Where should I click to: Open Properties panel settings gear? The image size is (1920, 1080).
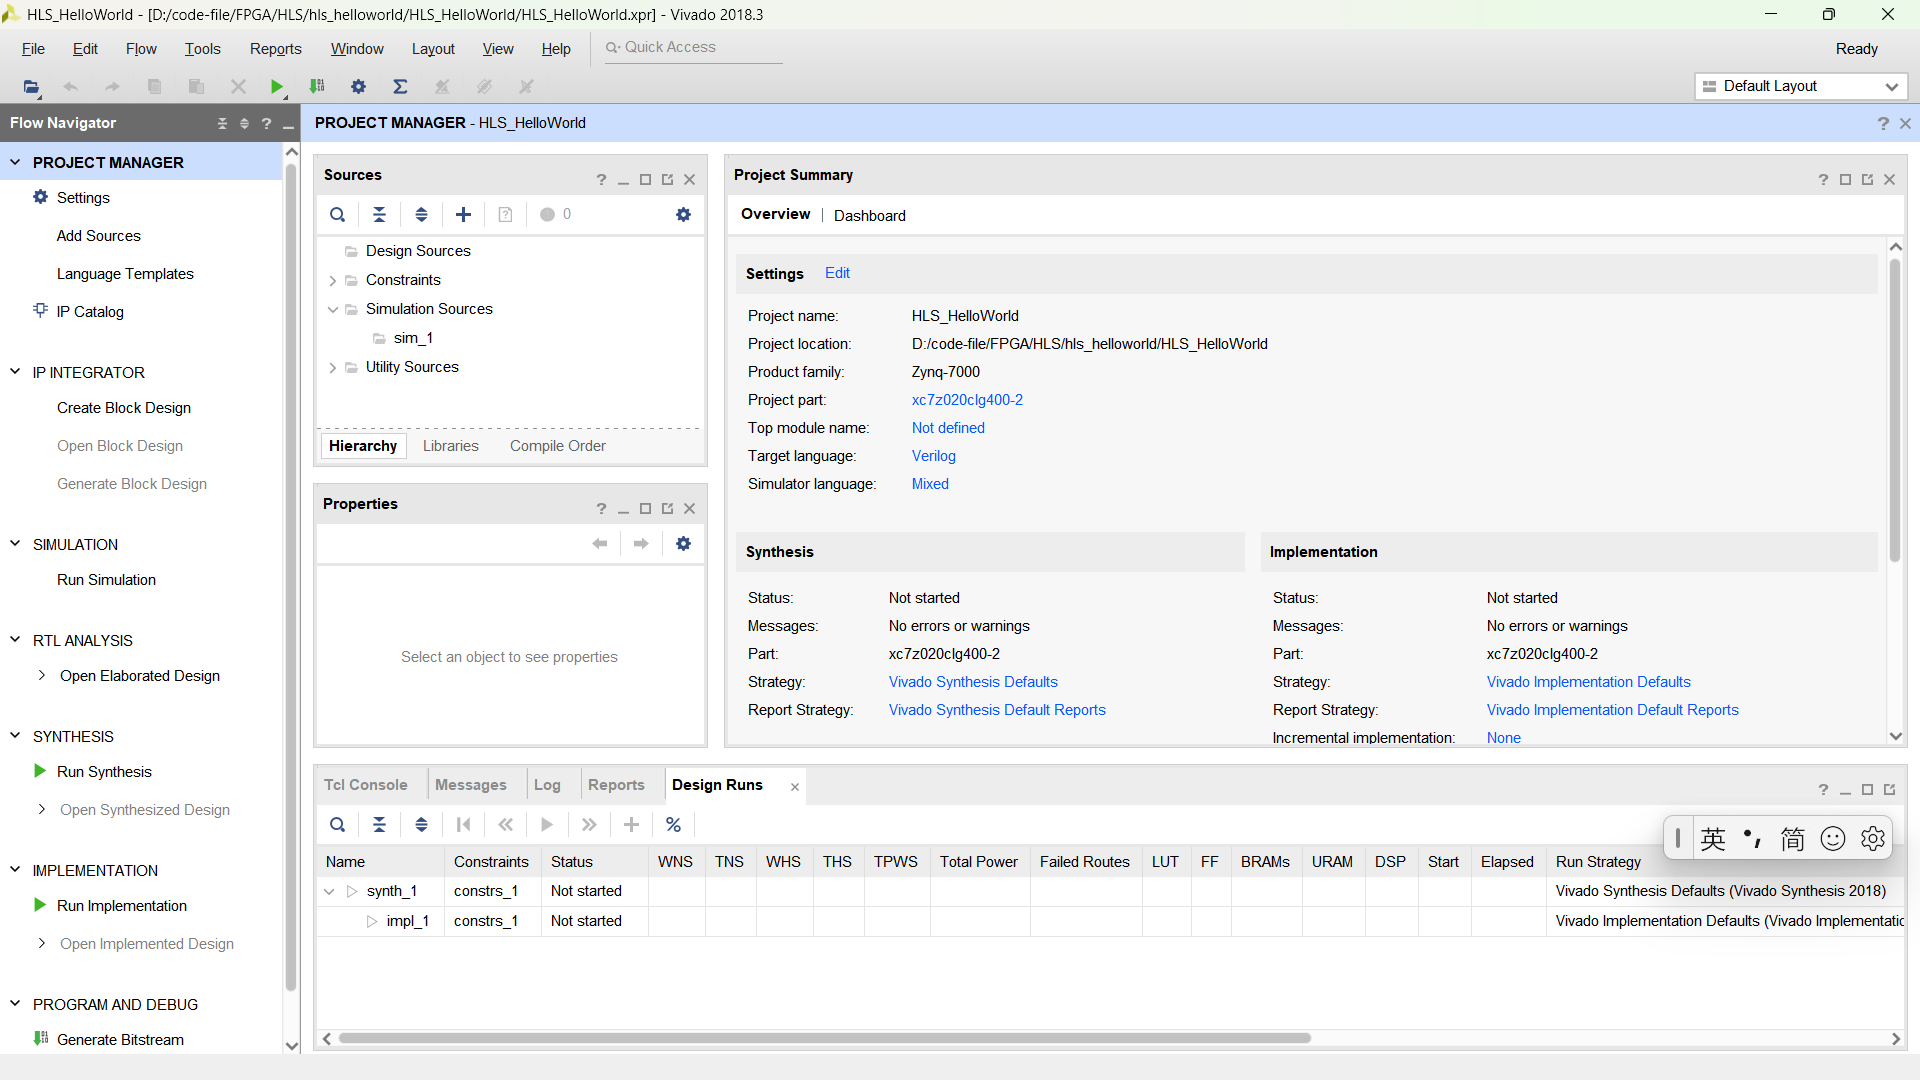(x=684, y=543)
